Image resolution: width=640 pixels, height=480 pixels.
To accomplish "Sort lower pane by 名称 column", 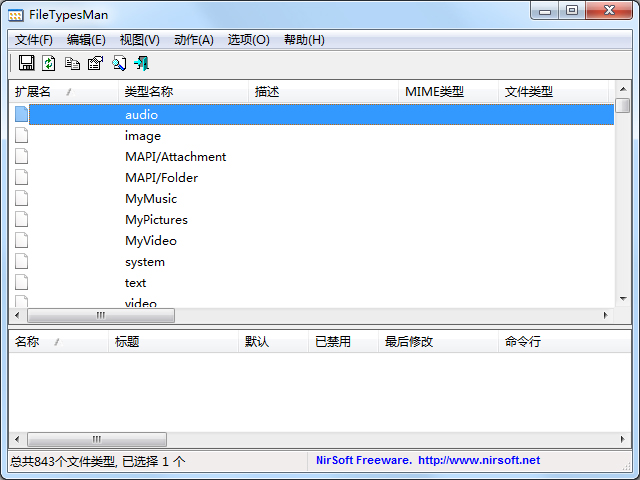I will tap(59, 342).
